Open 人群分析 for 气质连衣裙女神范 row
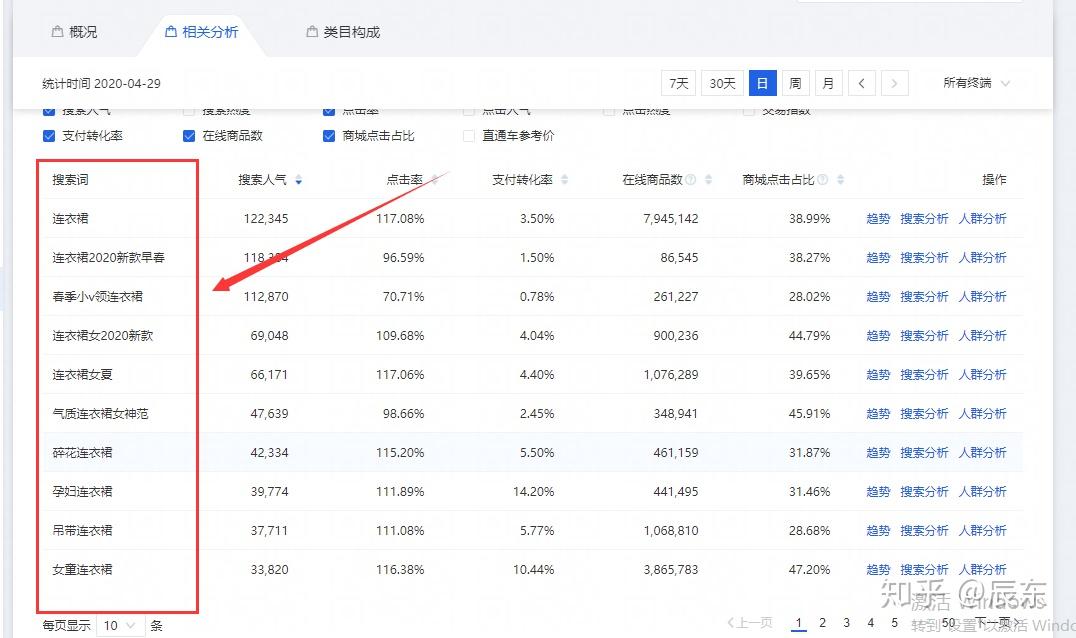Viewport: 1076px width, 638px height. pyautogui.click(x=982, y=414)
